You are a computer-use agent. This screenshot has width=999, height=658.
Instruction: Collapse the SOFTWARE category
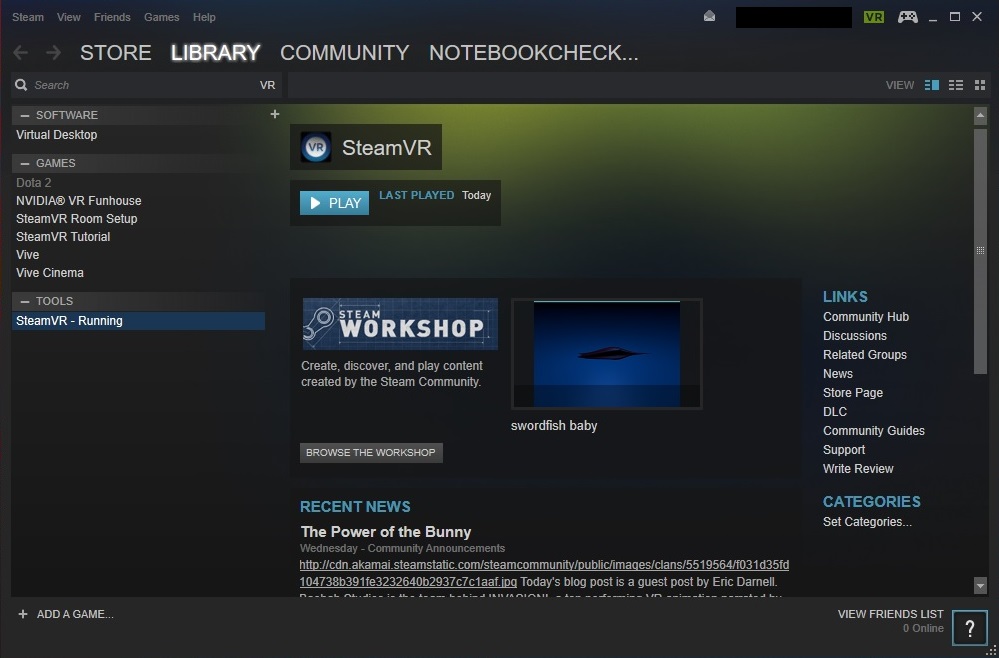coord(25,115)
